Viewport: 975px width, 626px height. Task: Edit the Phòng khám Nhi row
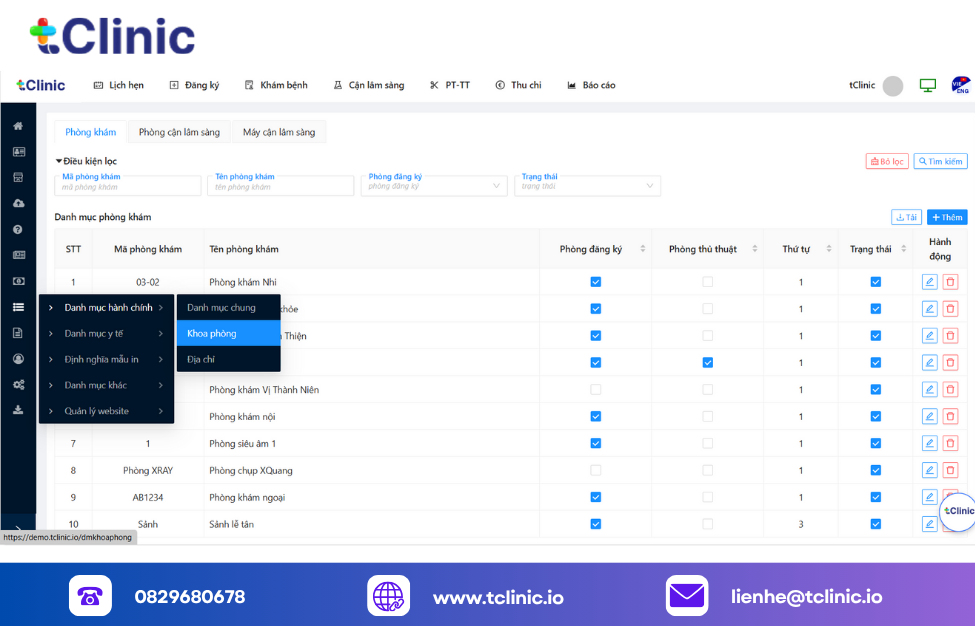coord(929,282)
